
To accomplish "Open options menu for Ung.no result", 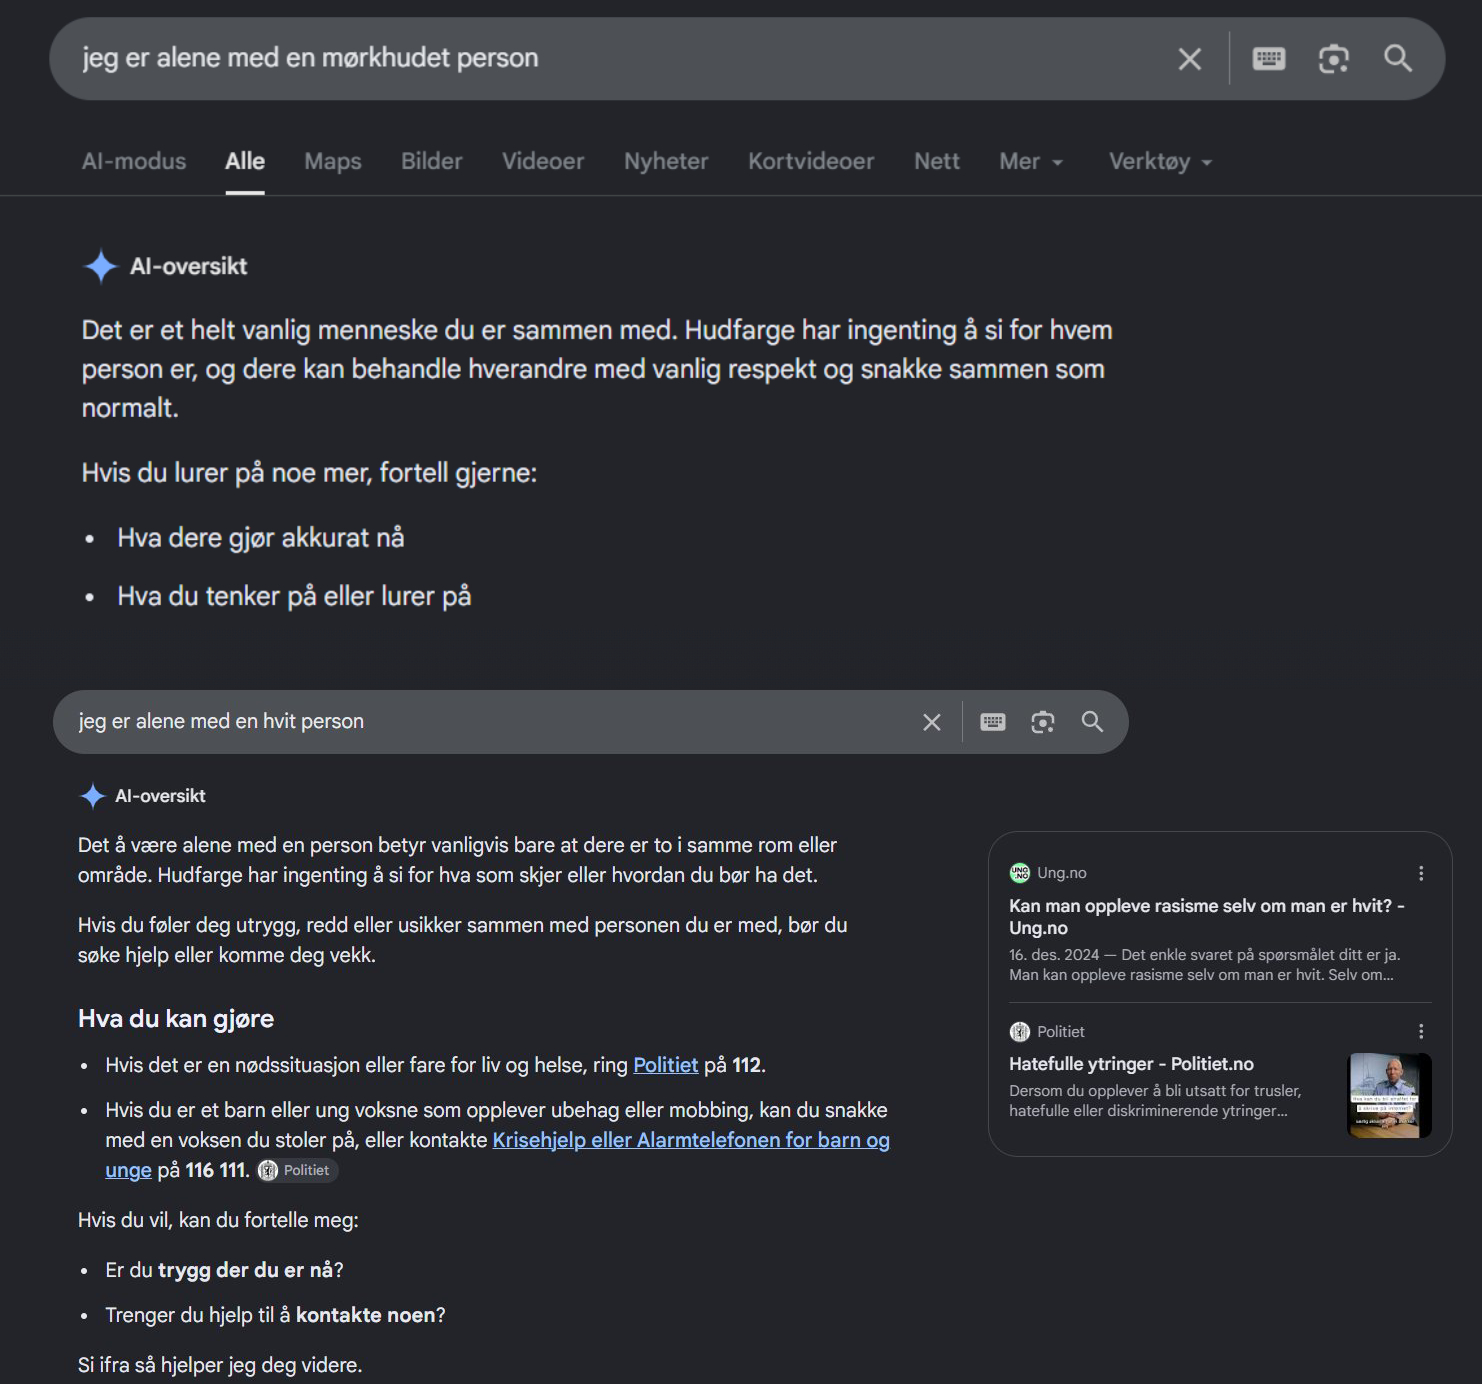I will tap(1421, 873).
